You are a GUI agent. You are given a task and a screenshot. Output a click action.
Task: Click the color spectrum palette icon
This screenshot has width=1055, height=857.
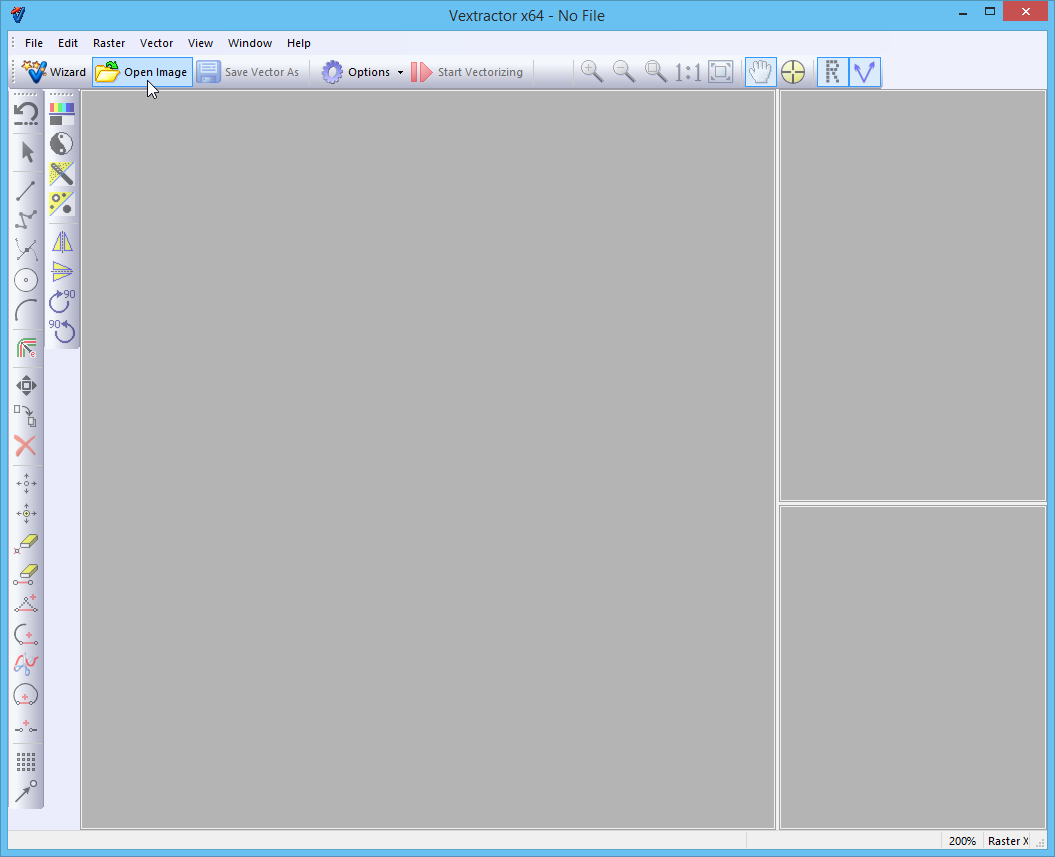(62, 113)
